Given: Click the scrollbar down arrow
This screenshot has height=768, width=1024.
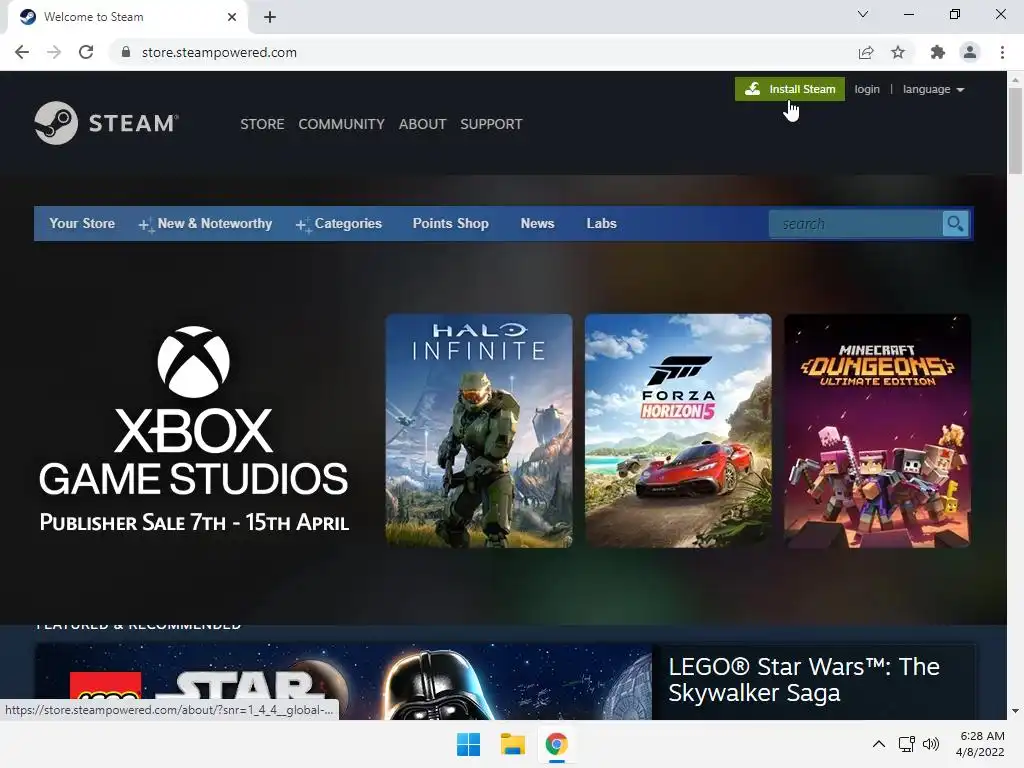Looking at the screenshot, I should click(x=1015, y=711).
